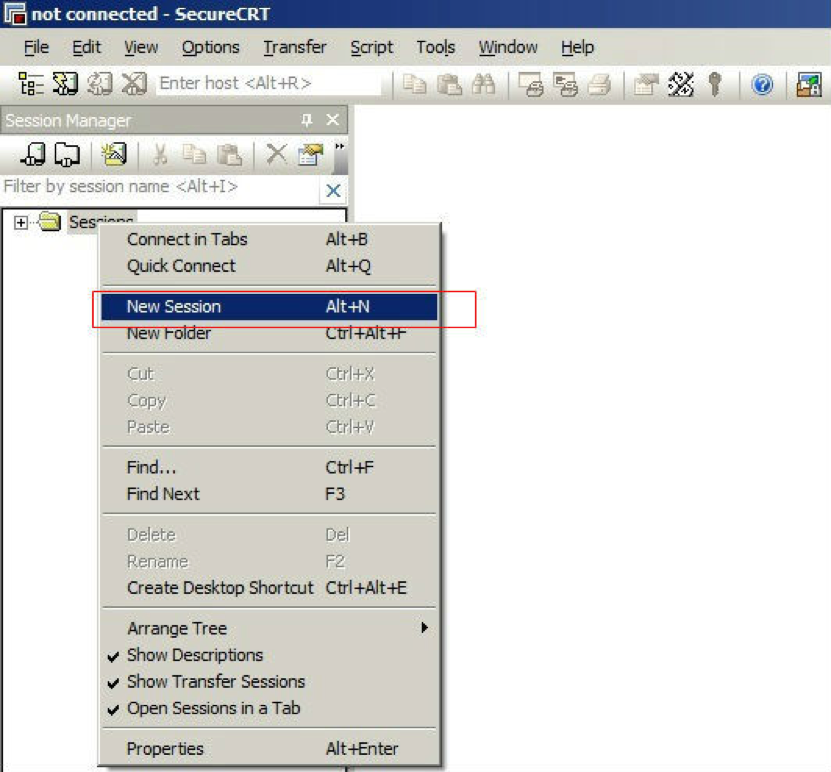Click the Find binoculars icon

coord(484,84)
